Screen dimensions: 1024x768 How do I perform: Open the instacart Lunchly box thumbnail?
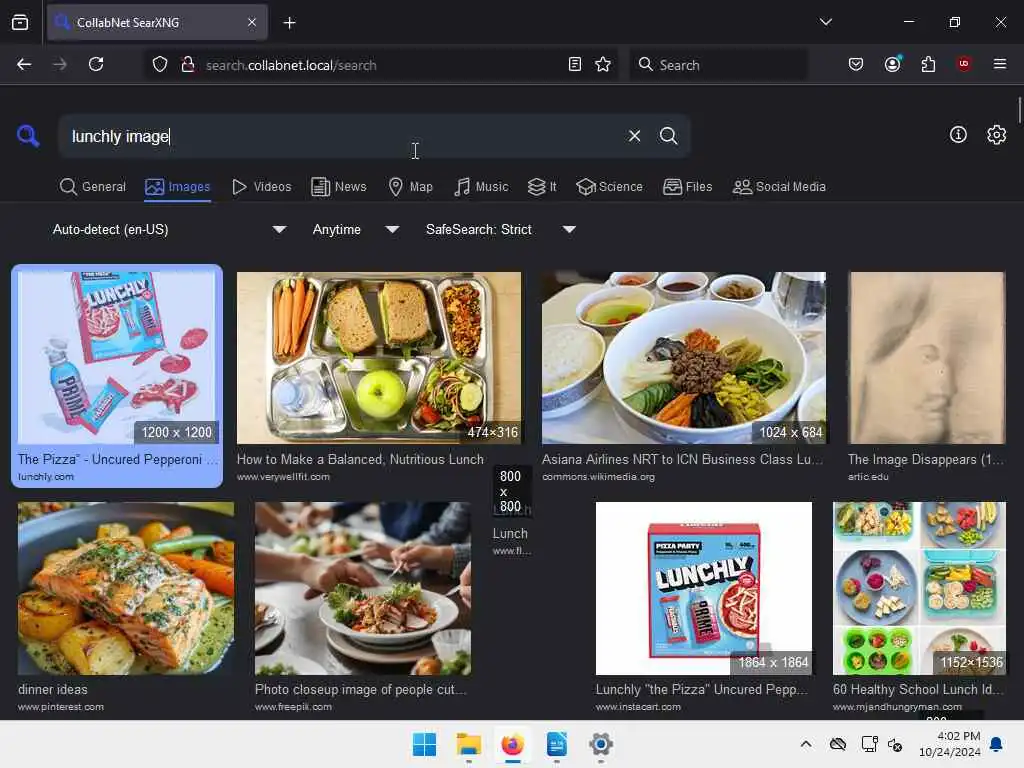tap(703, 588)
